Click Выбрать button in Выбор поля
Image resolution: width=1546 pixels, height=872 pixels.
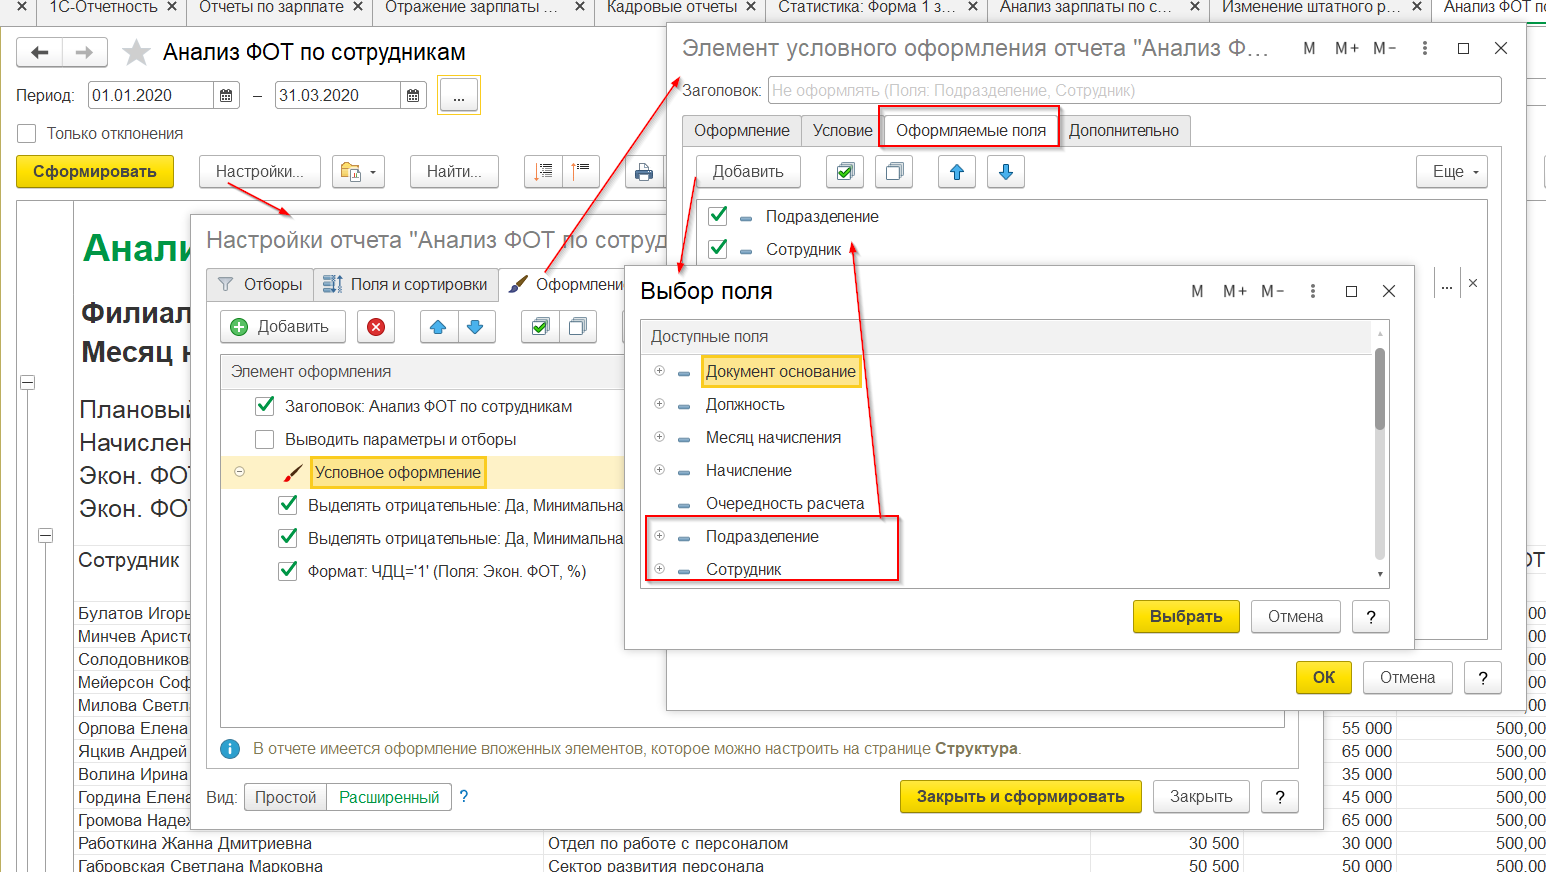tap(1186, 617)
